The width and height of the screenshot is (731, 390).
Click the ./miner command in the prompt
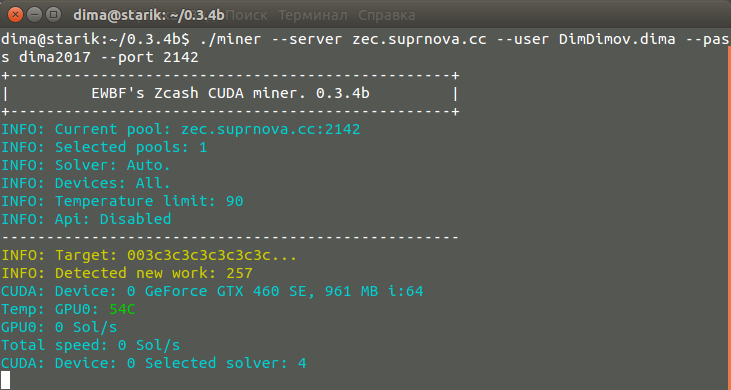pyautogui.click(x=230, y=39)
